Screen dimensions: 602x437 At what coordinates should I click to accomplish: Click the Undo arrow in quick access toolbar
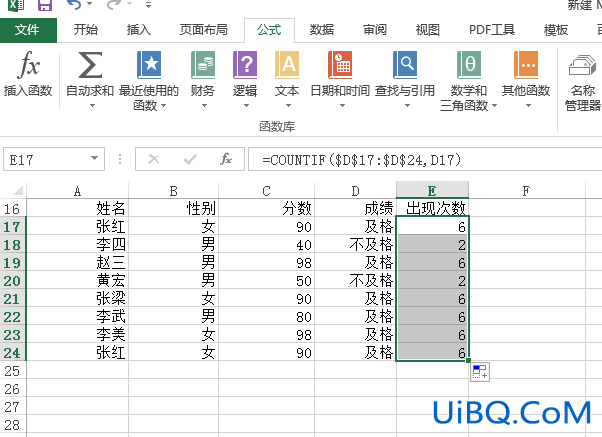click(x=74, y=5)
